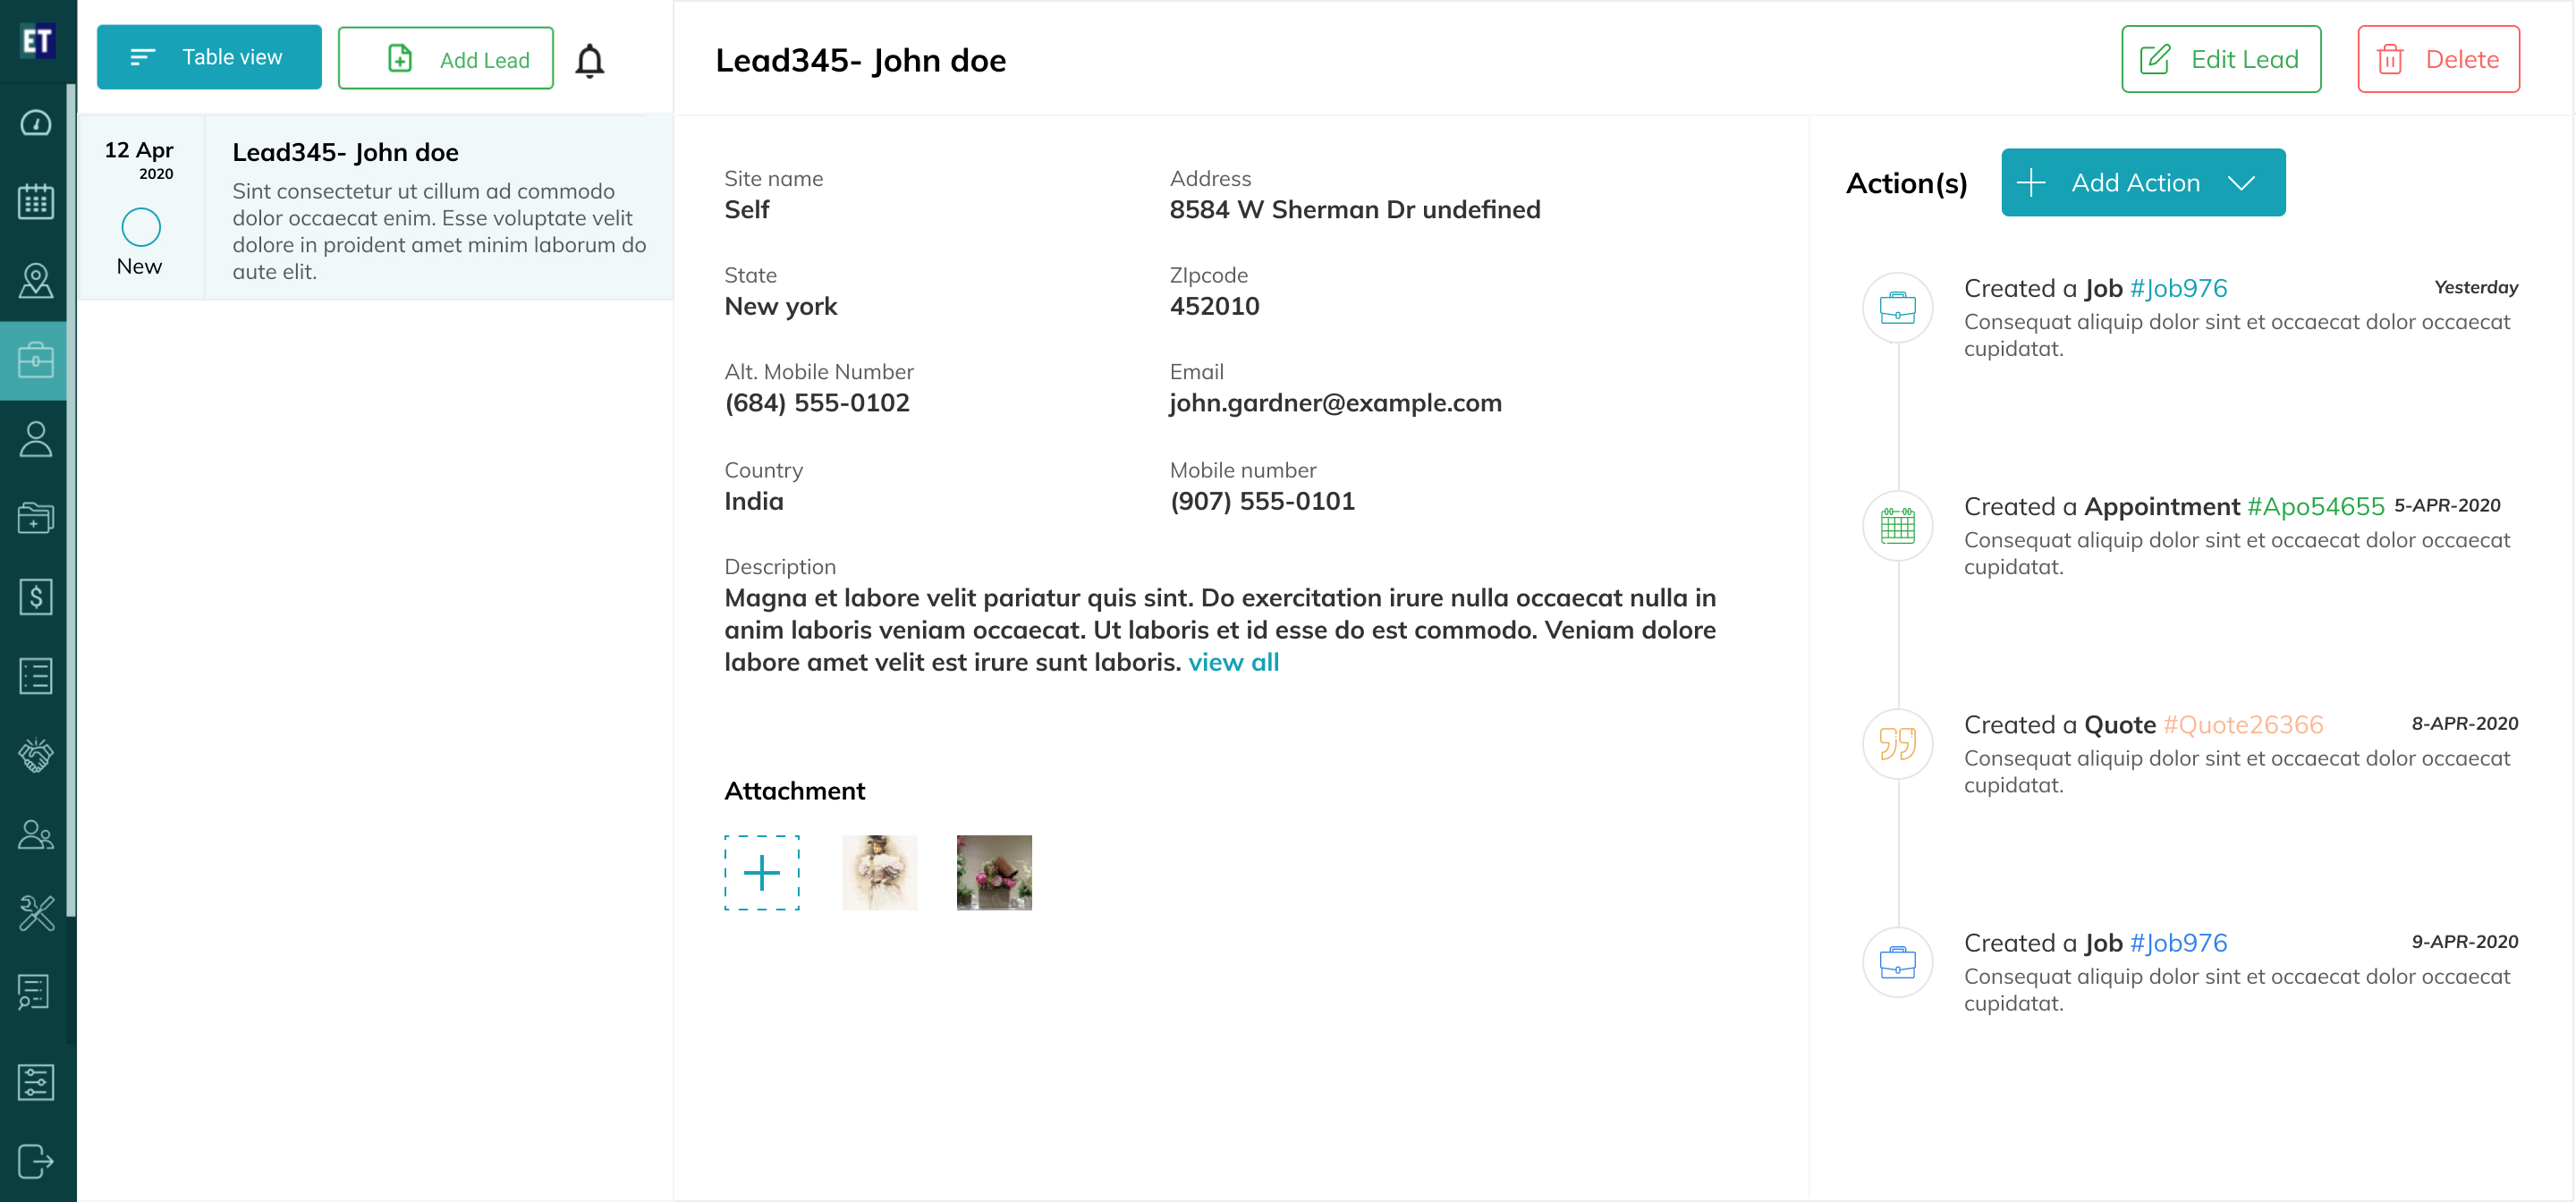Image resolution: width=2576 pixels, height=1202 pixels.
Task: Open the settings sliders sidebar icon
Action: (x=36, y=1082)
